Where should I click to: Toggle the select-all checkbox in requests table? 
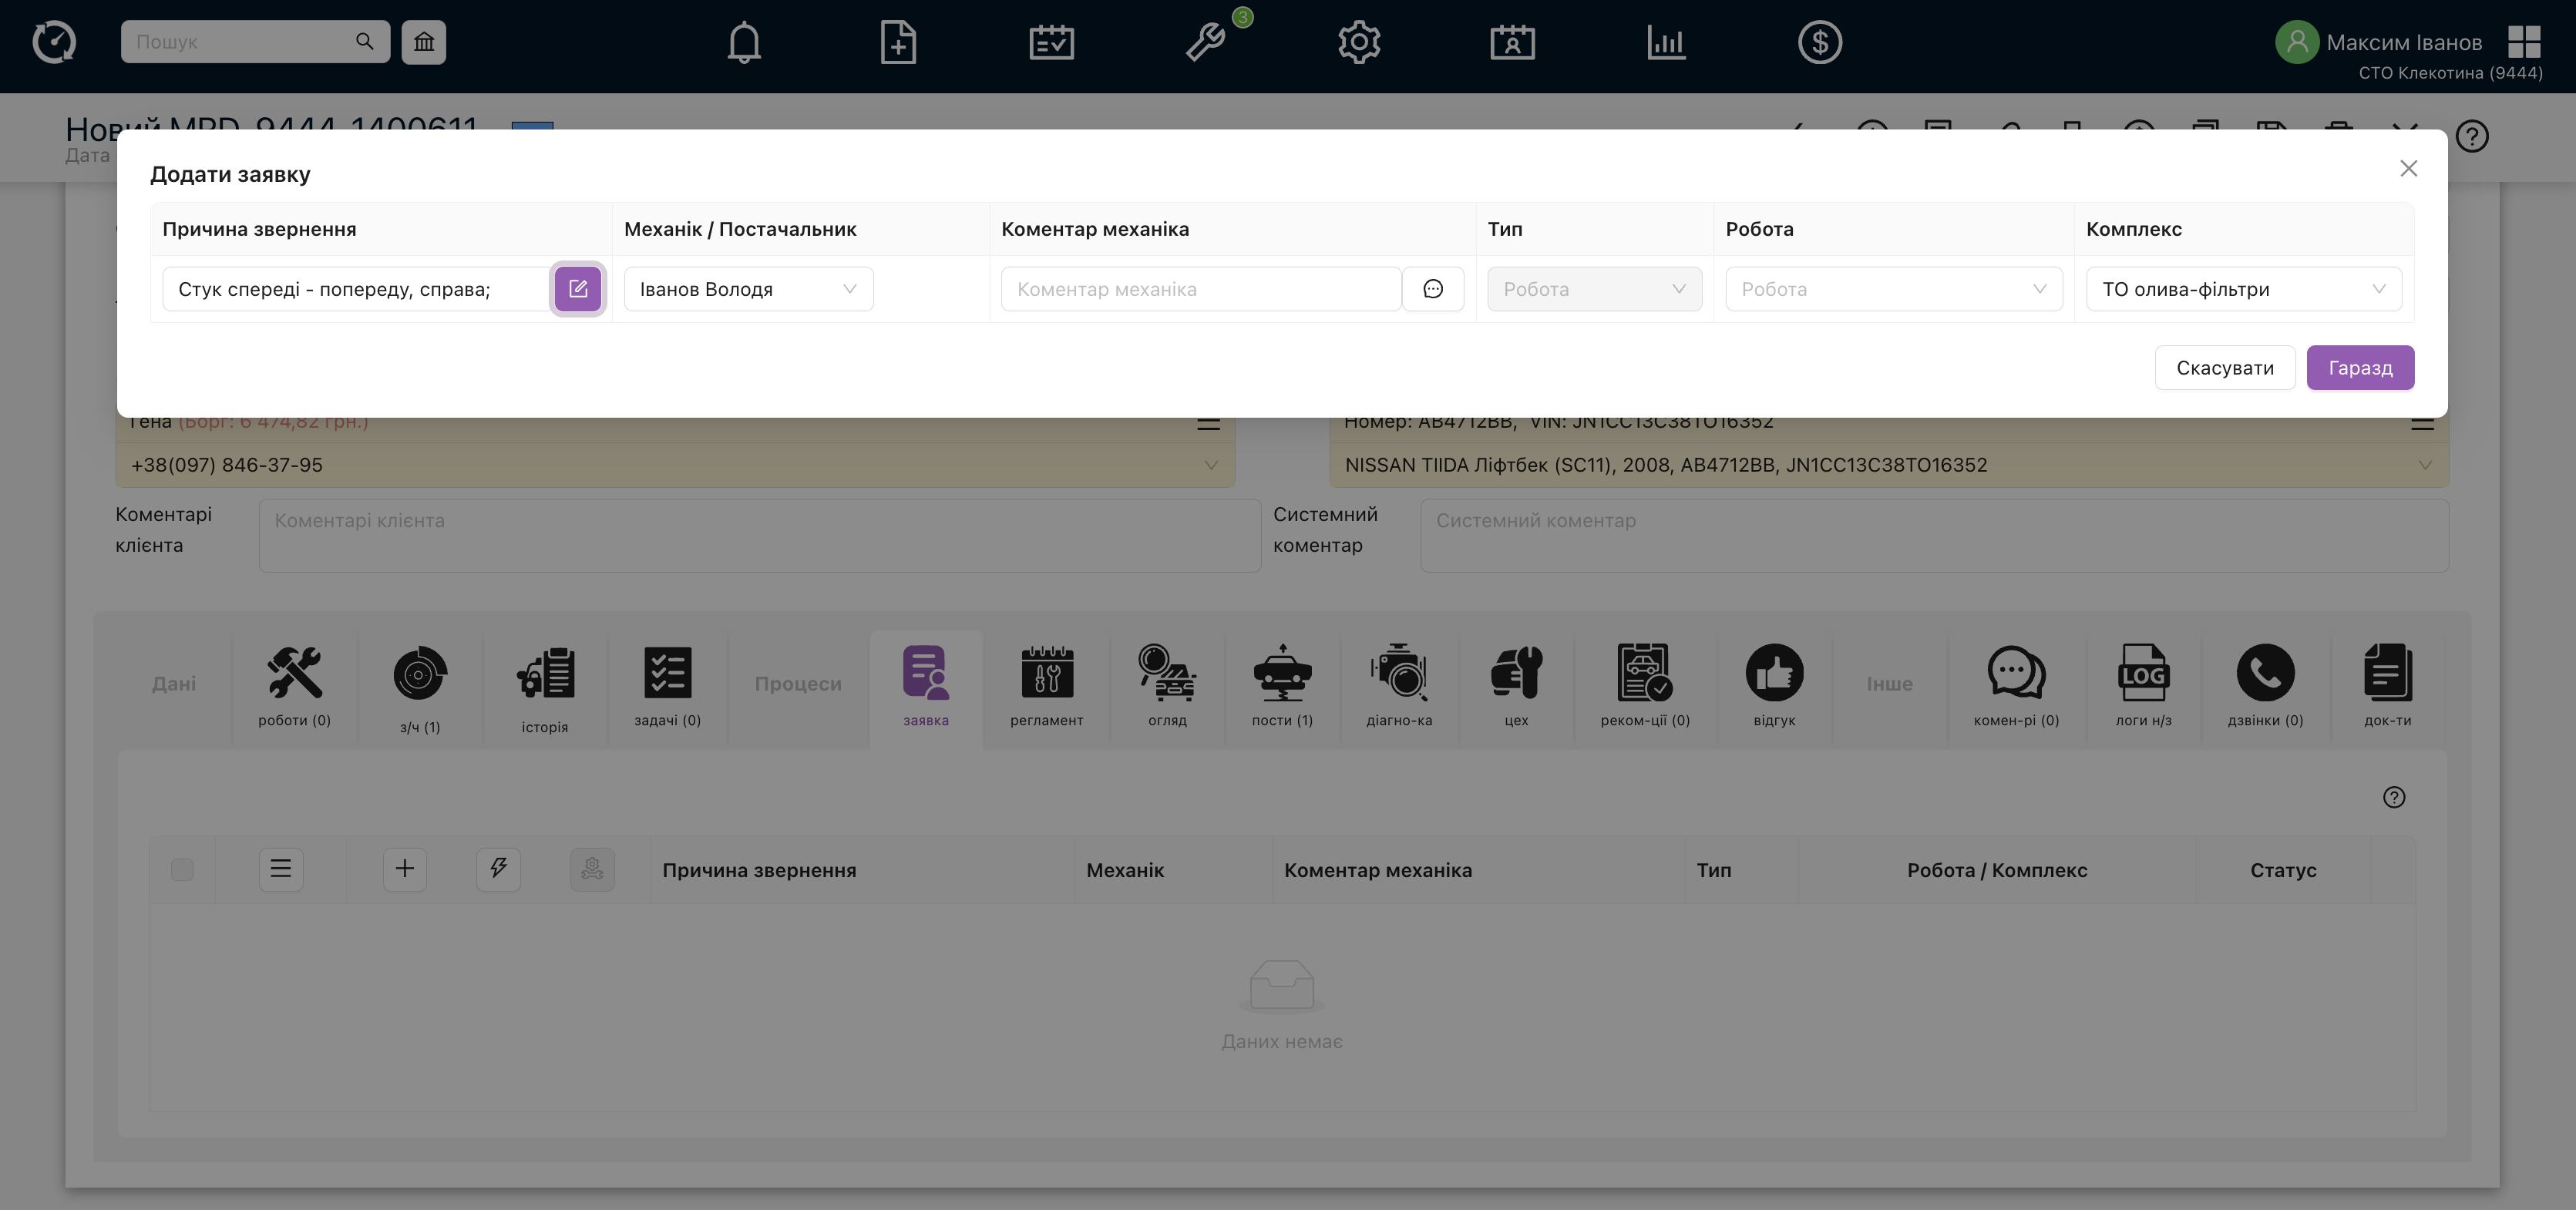(x=182, y=869)
